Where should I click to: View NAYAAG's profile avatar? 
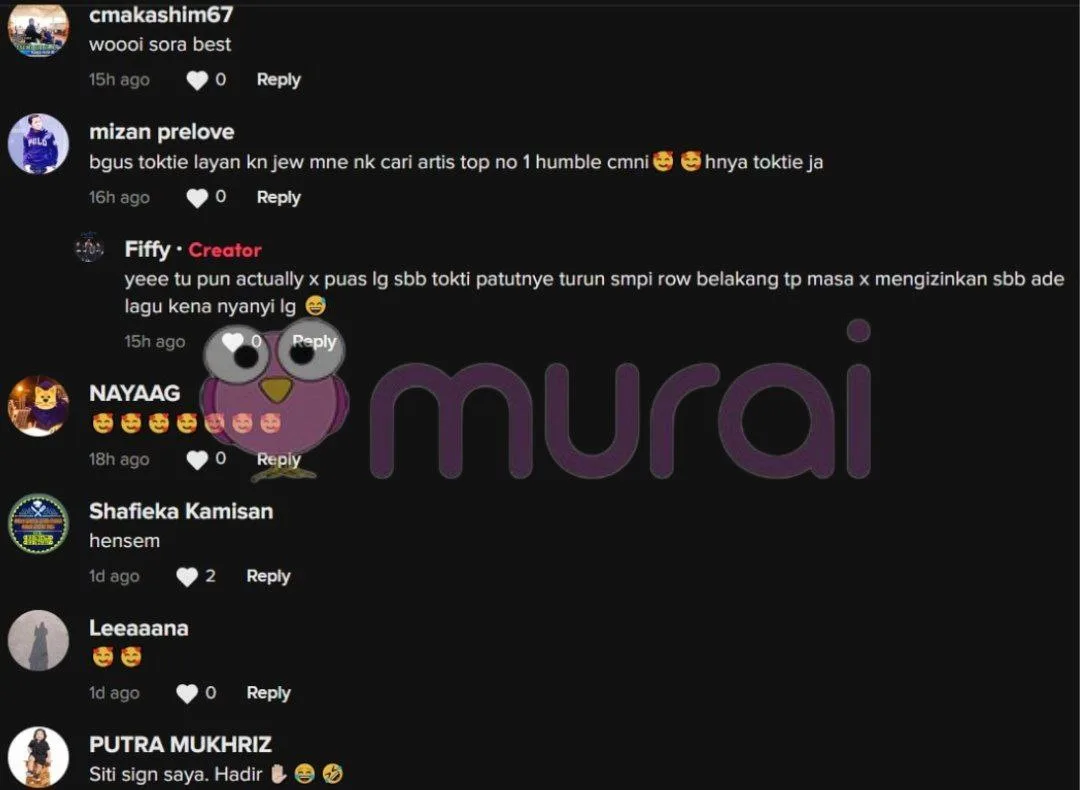pyautogui.click(x=38, y=406)
